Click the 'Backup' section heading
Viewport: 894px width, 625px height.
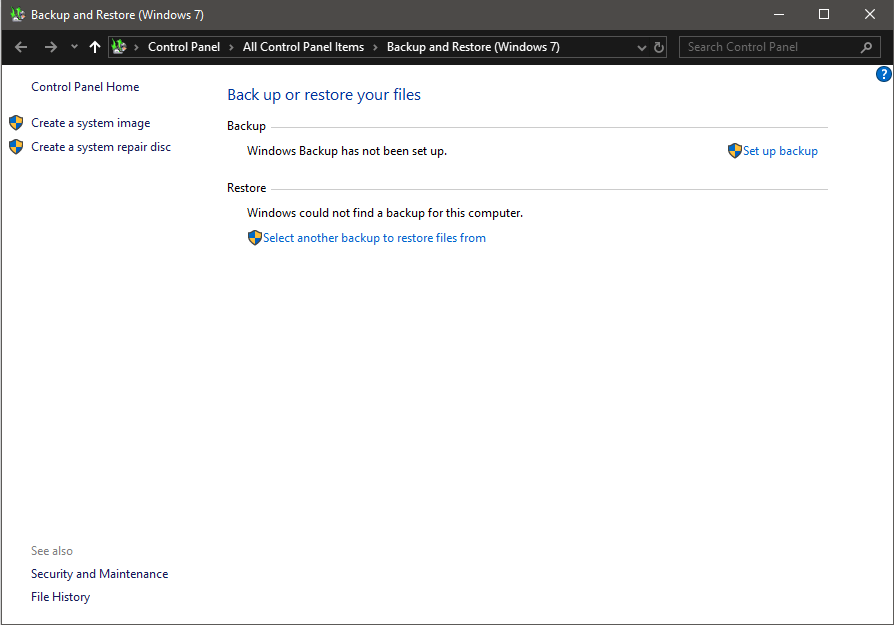pos(246,126)
